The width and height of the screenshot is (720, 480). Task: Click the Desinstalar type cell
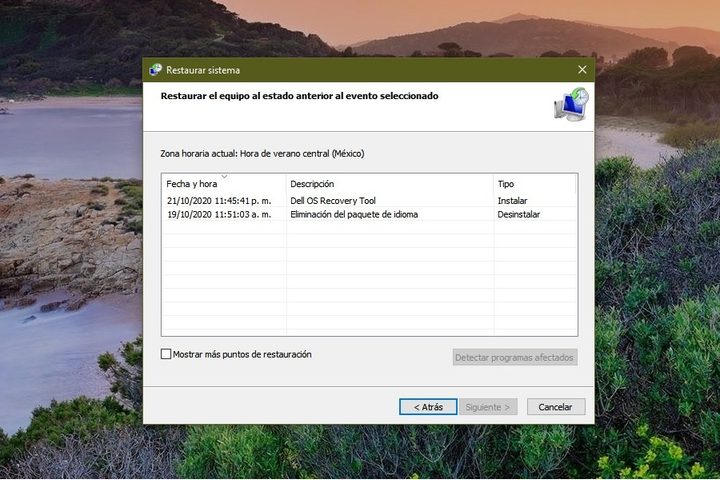(x=519, y=214)
